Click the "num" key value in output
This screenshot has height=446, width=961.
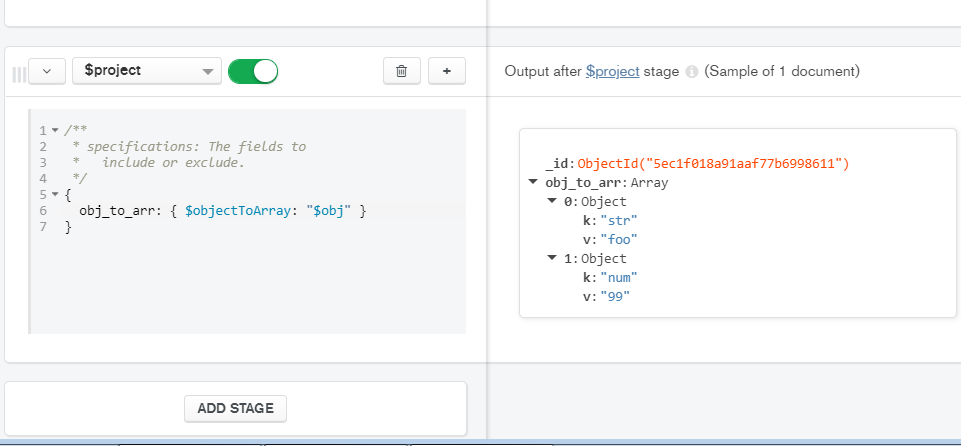click(x=619, y=278)
